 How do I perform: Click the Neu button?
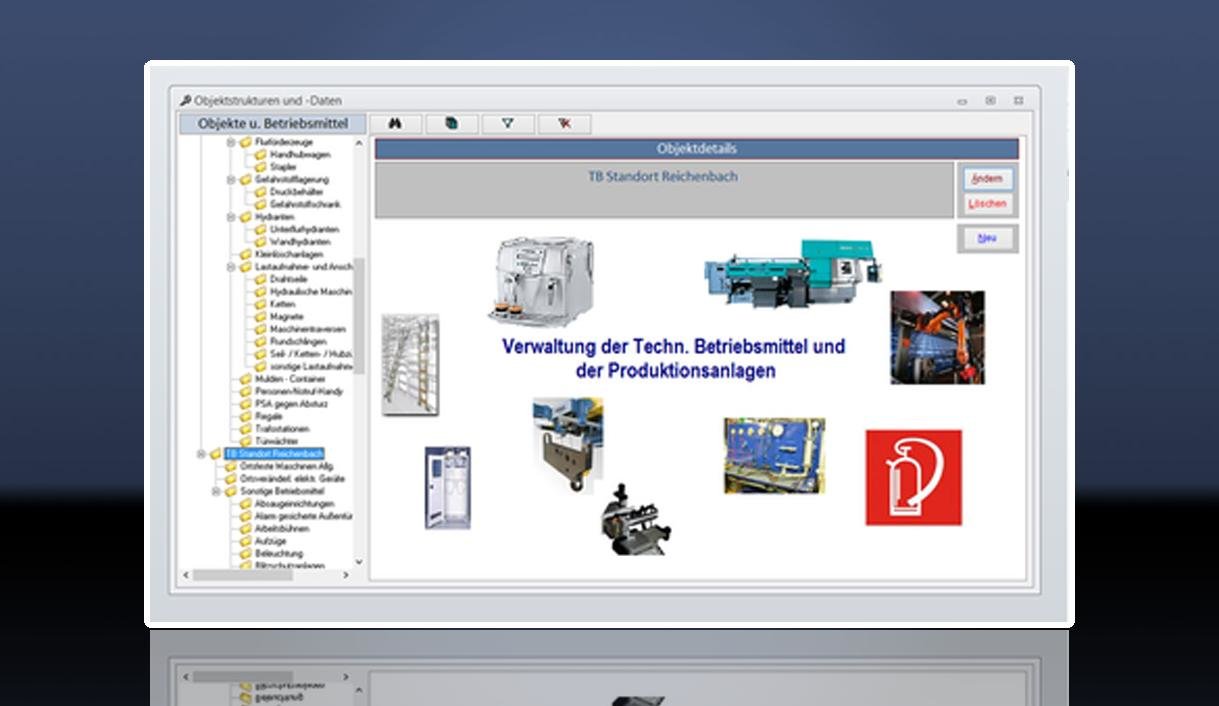987,238
